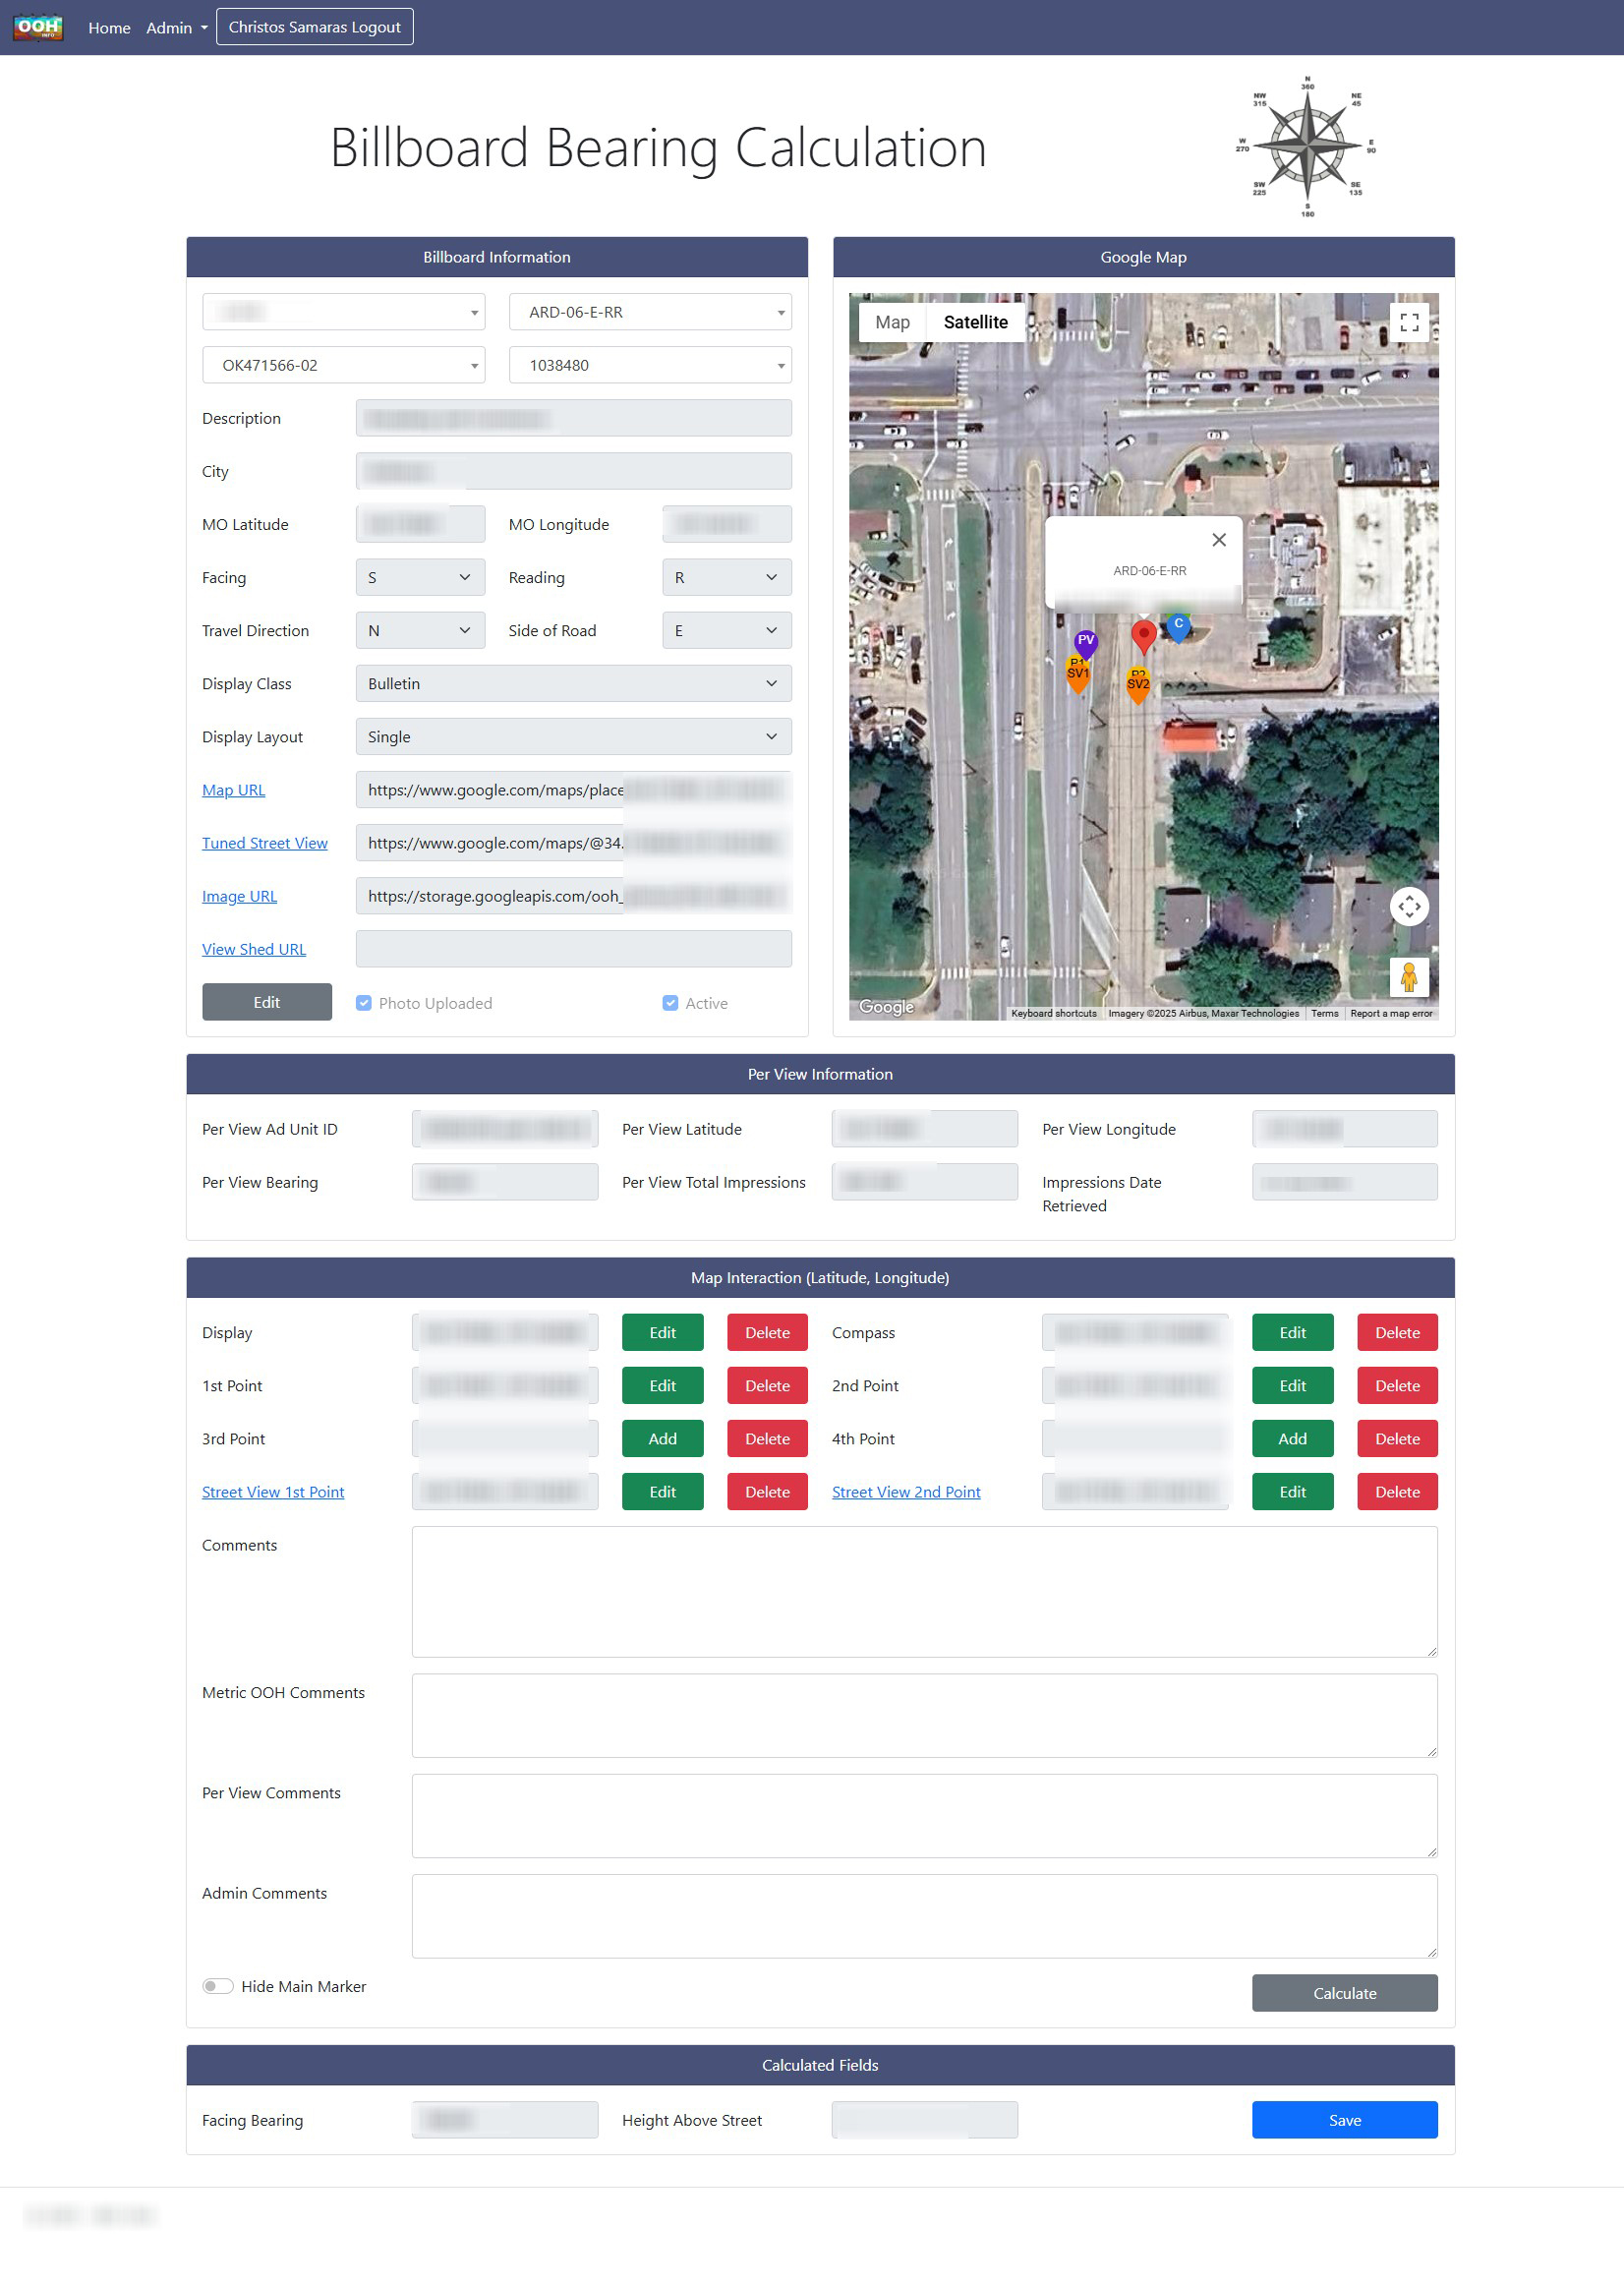Click in the Admin Comments text area
Screen dimensions: 1624x2286
pyautogui.click(x=924, y=1916)
